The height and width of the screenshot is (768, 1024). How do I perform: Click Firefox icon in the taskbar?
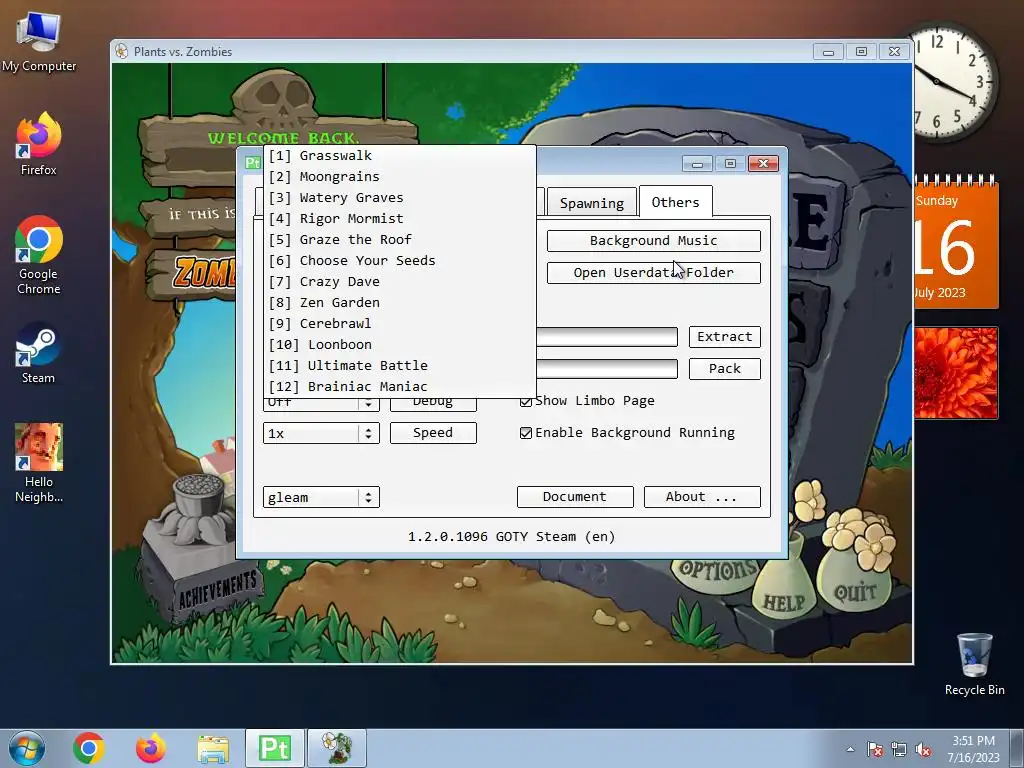[150, 748]
